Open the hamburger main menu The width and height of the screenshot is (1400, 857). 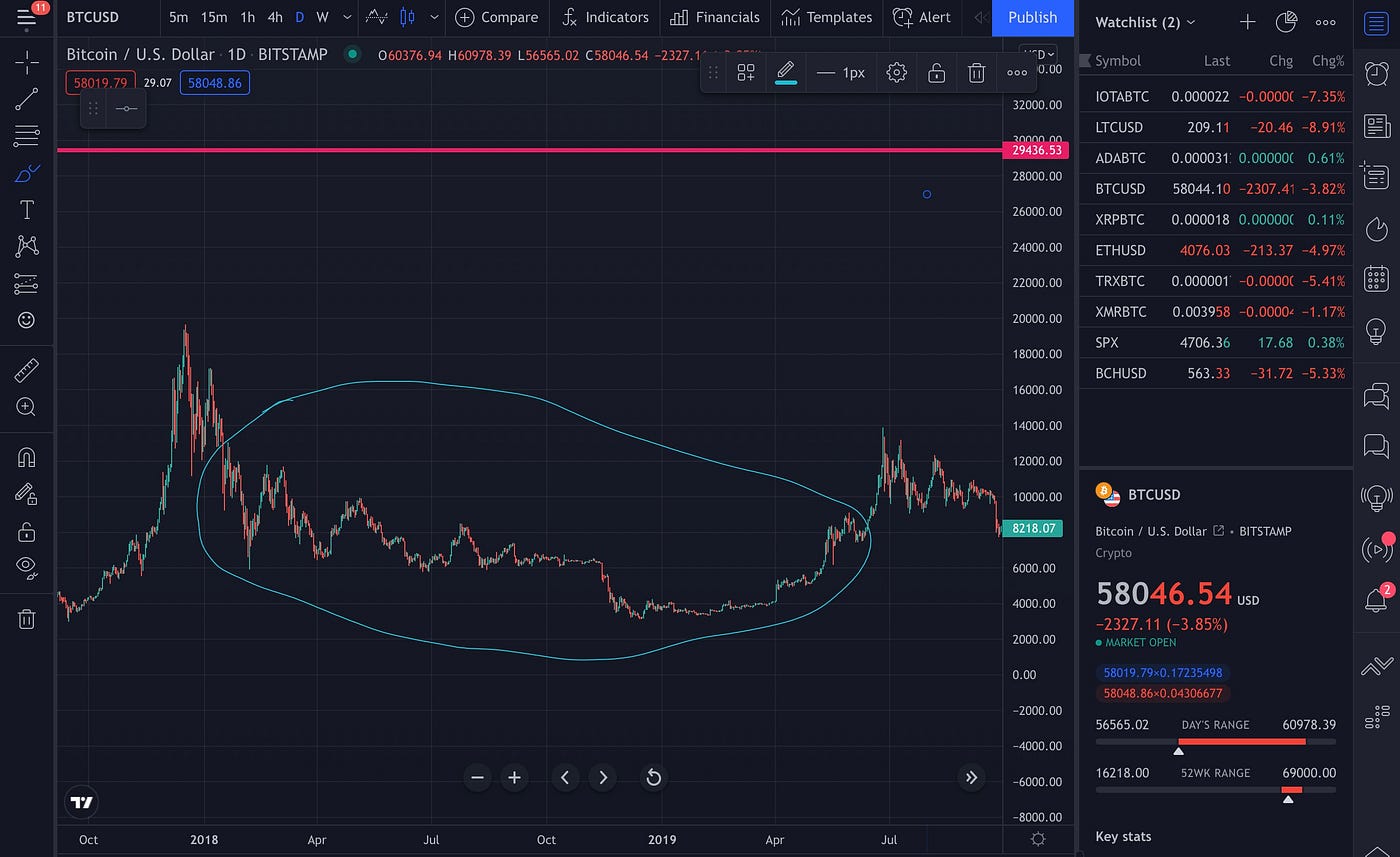coord(27,17)
